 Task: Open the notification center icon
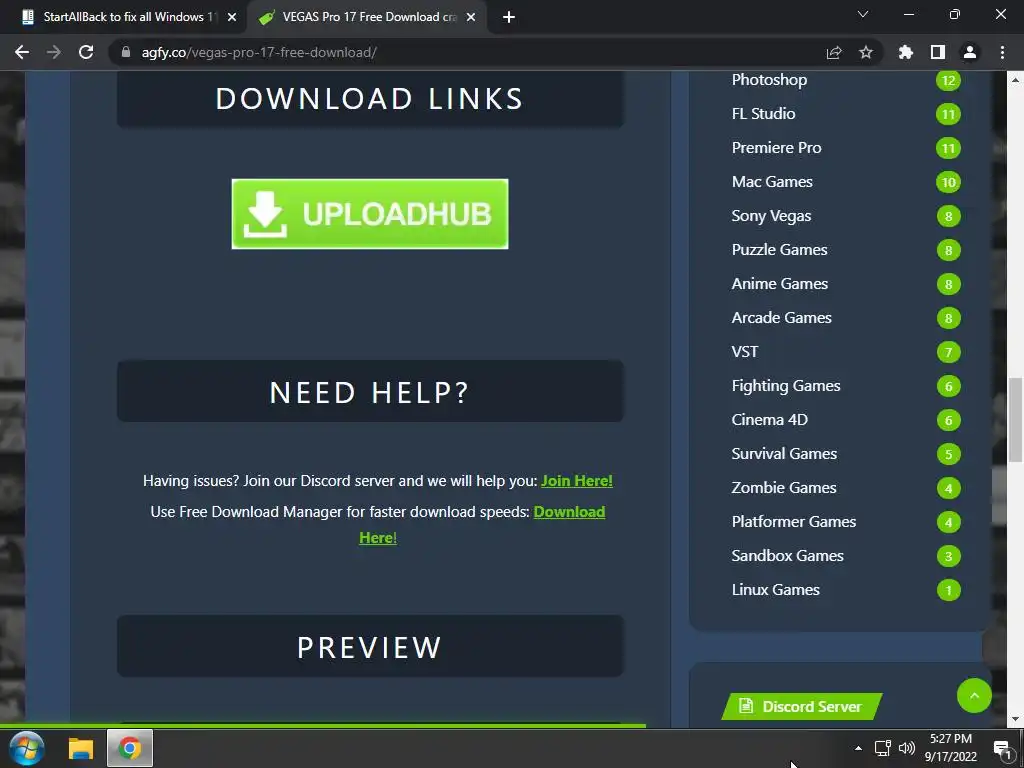(x=1002, y=749)
